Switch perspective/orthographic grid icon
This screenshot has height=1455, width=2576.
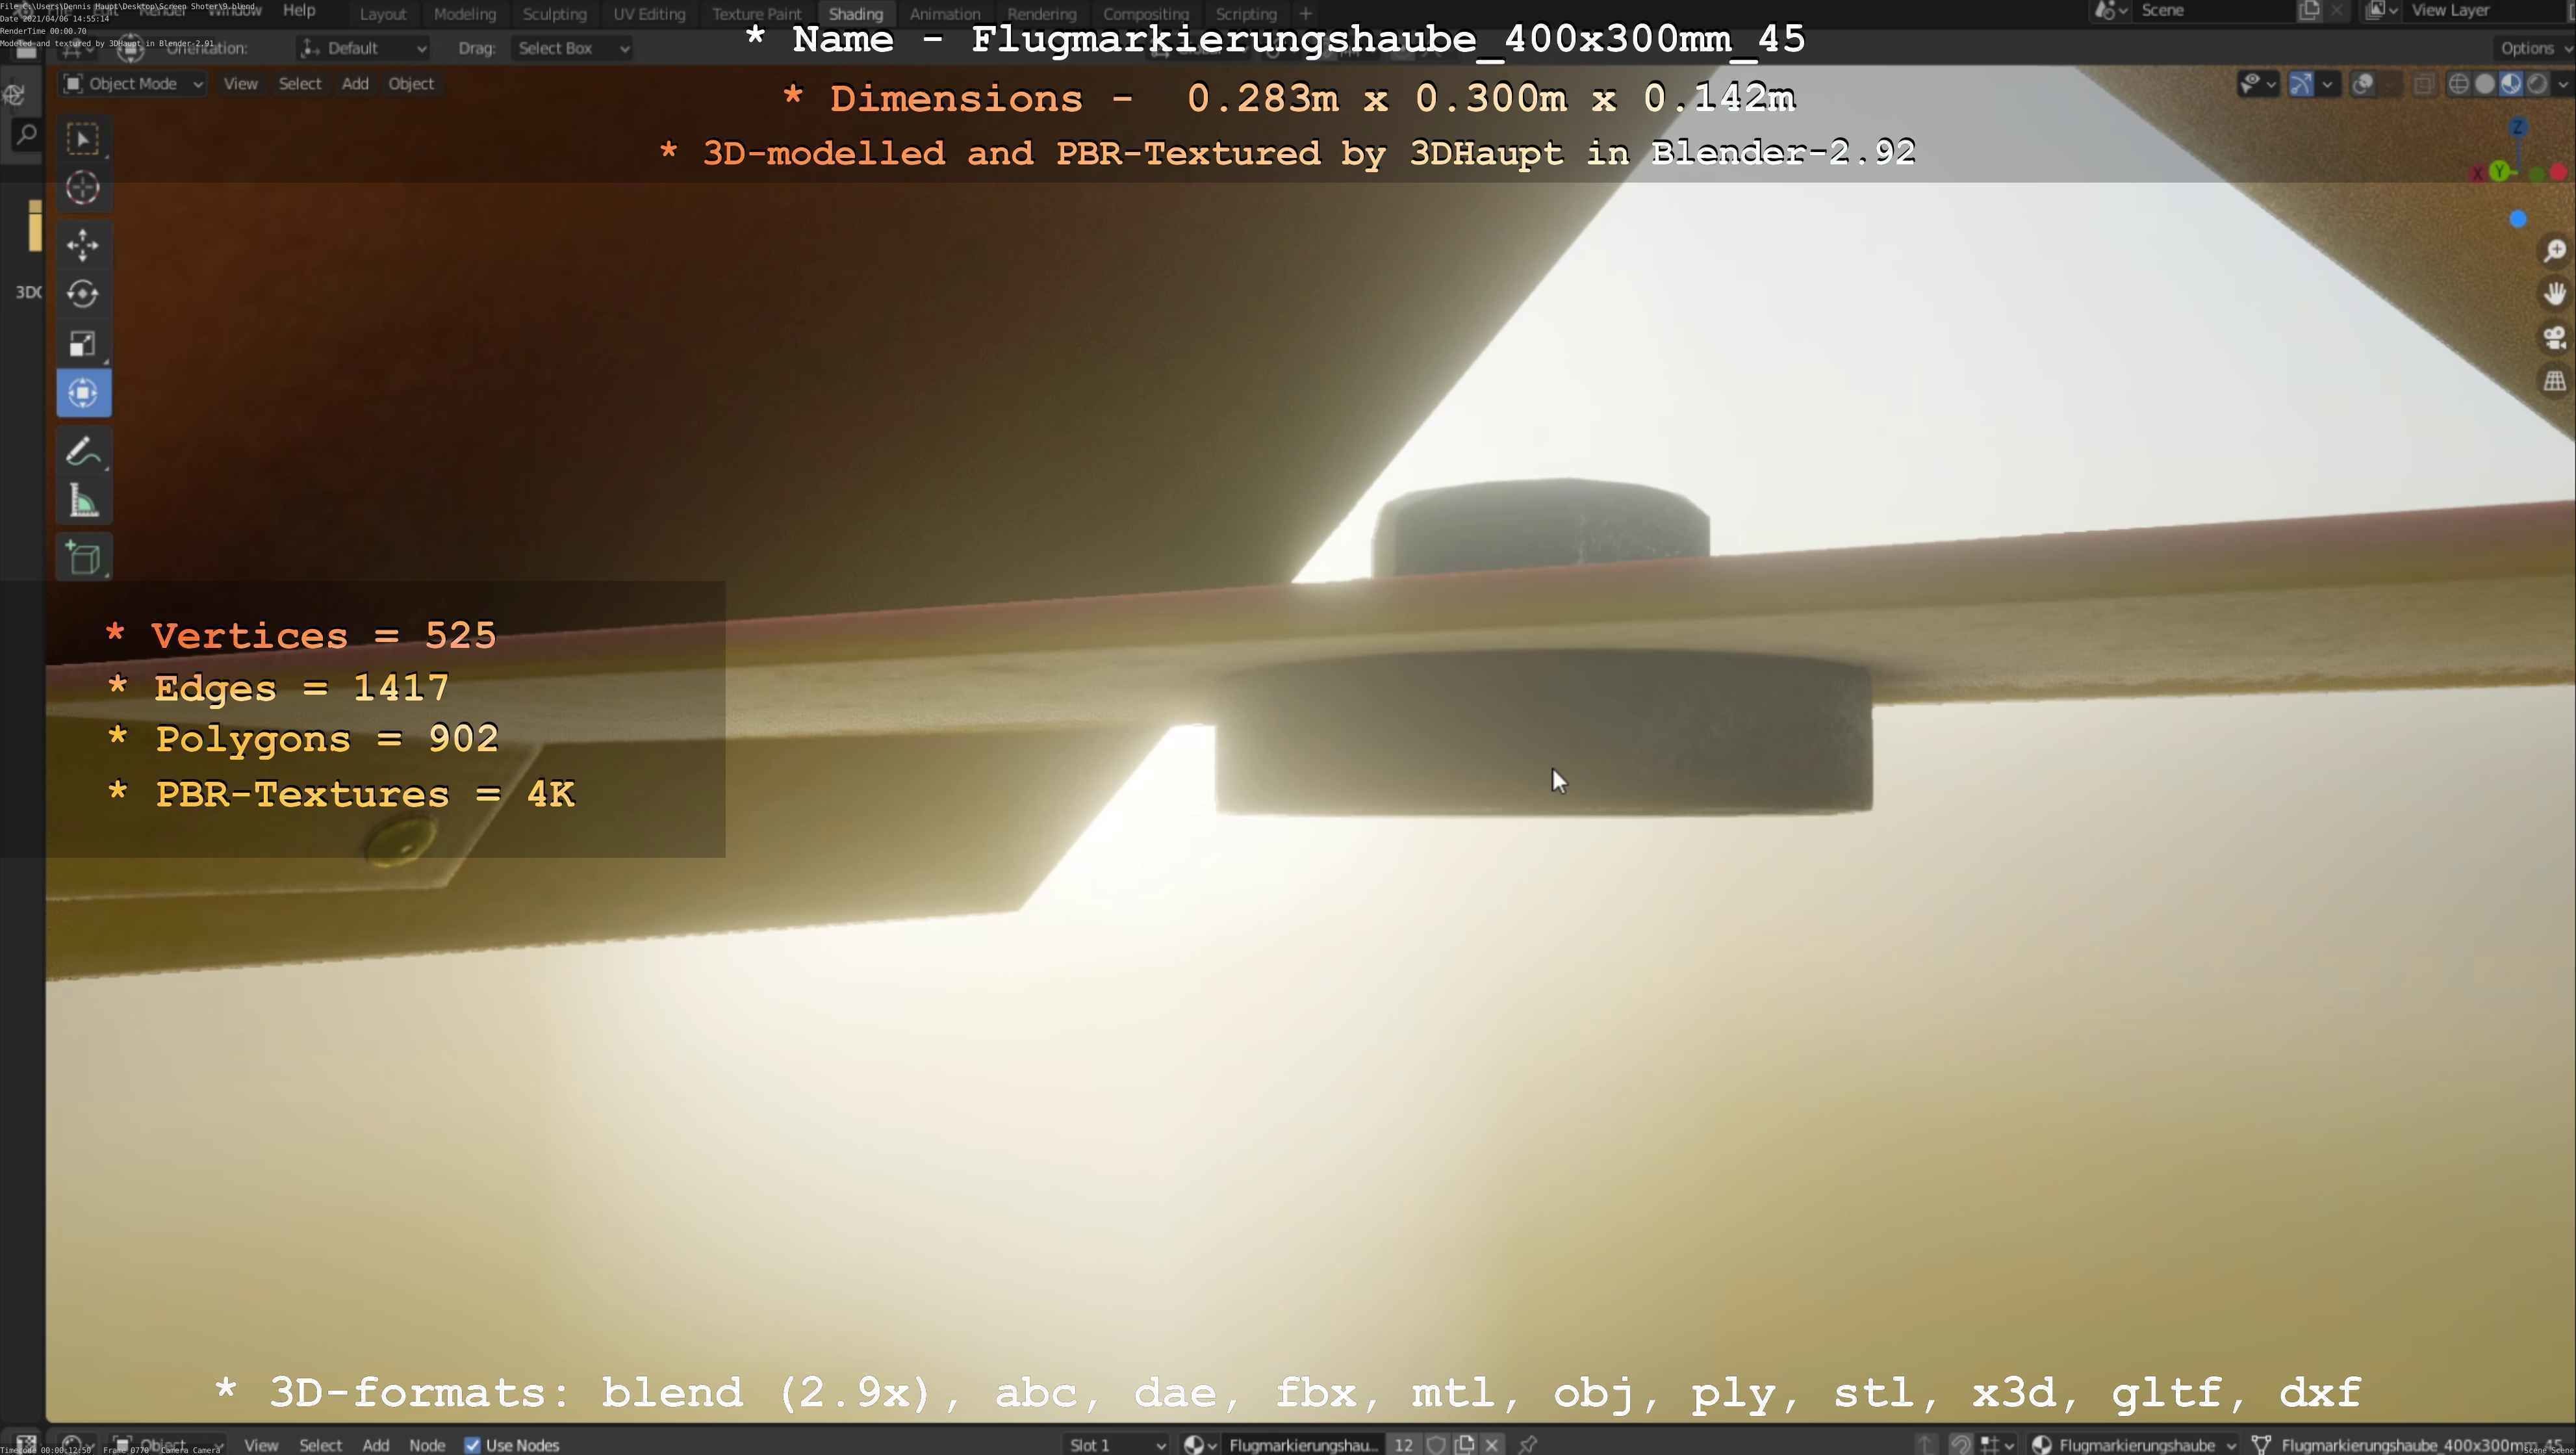coord(2555,380)
